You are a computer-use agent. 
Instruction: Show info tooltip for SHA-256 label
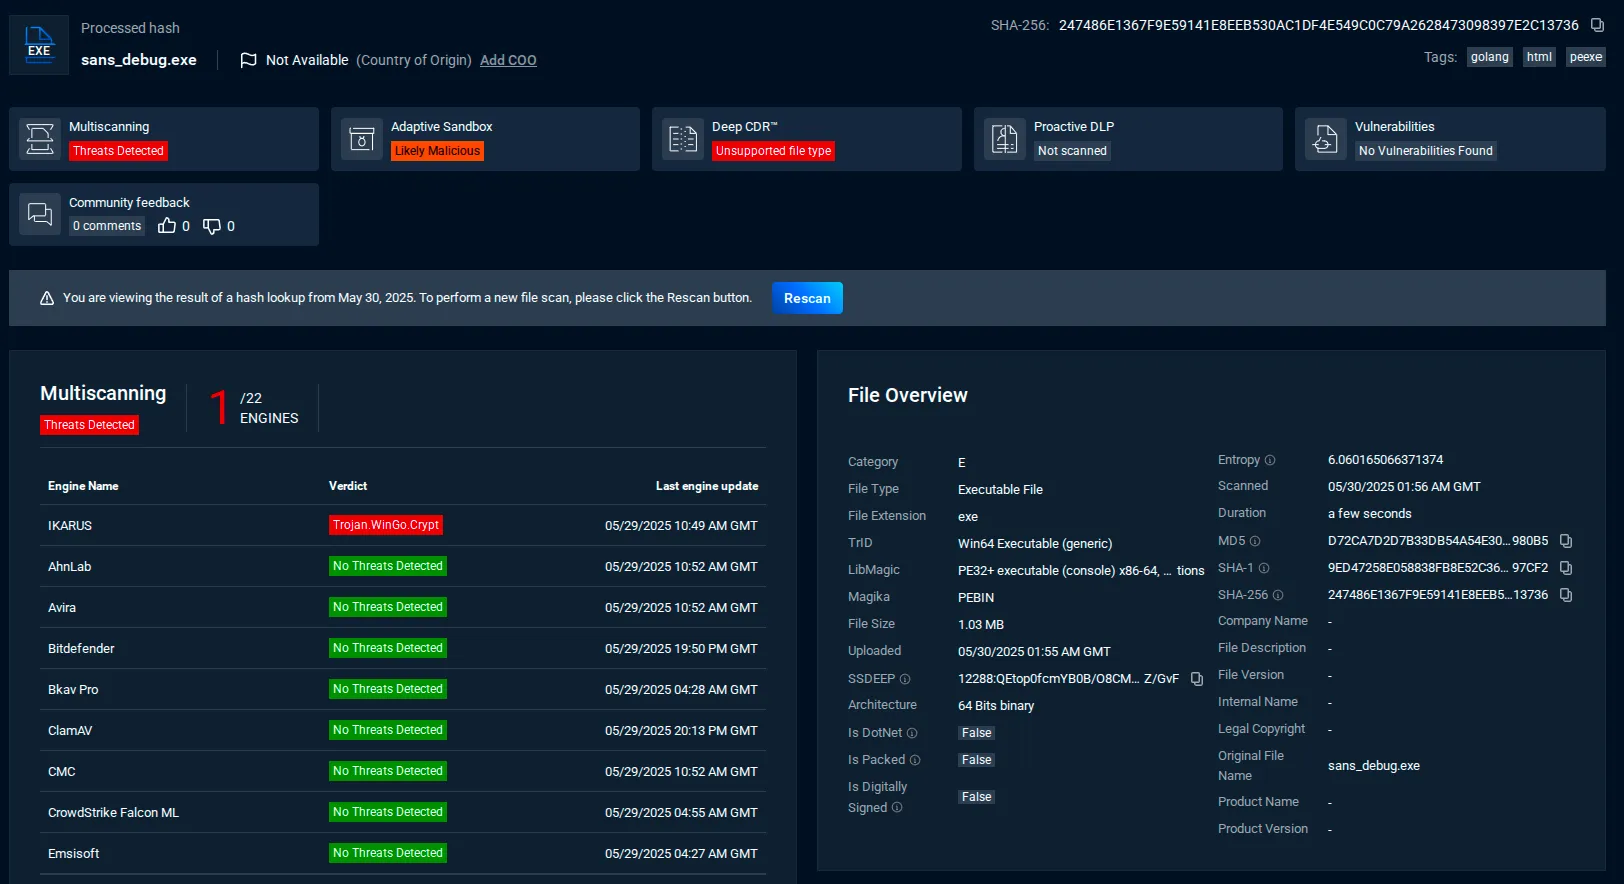pos(1278,595)
